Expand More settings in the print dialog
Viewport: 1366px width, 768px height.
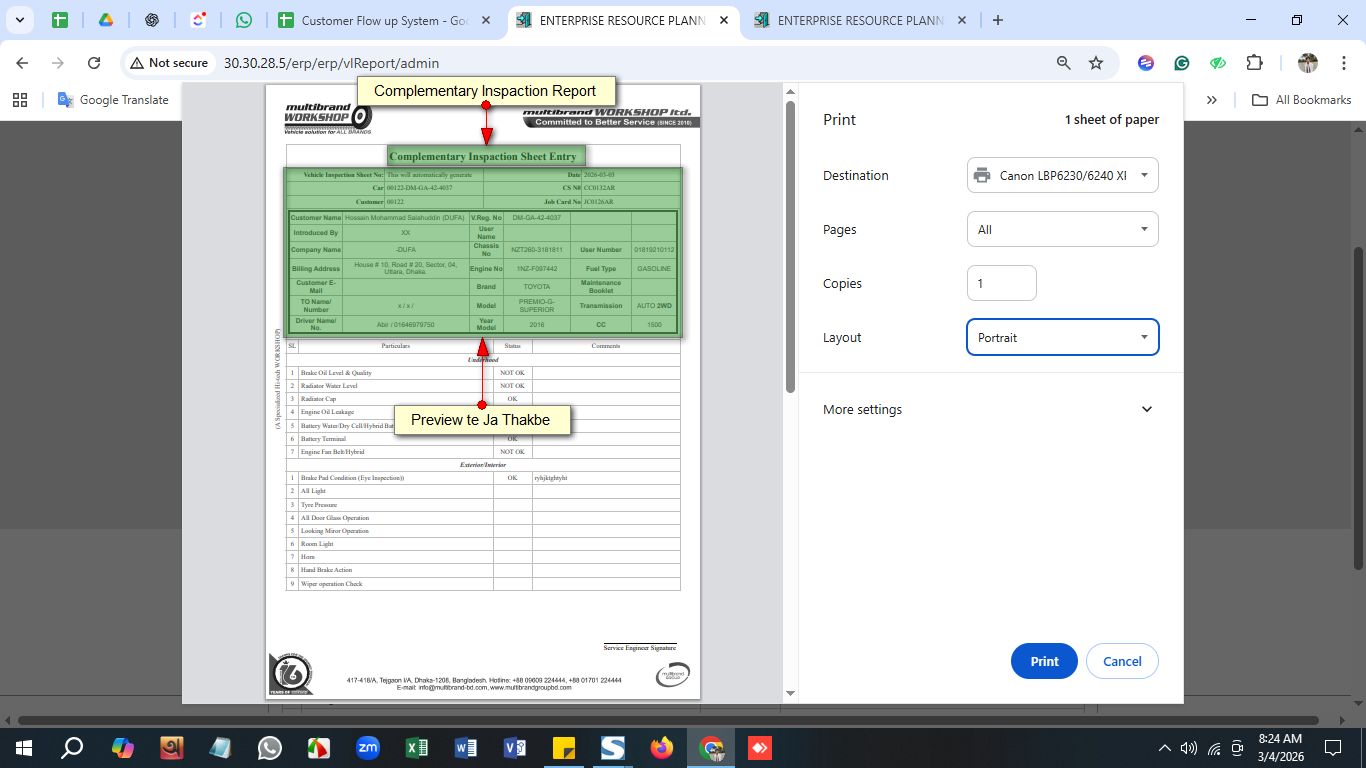point(987,409)
